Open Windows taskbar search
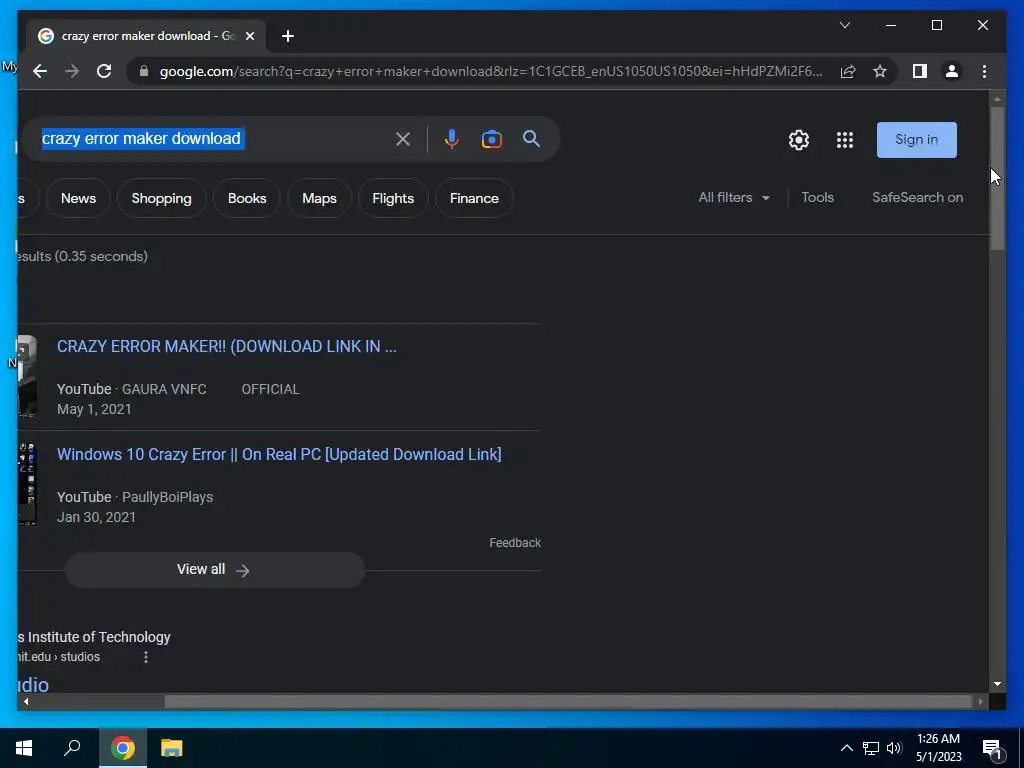Screen dimensions: 1024x768 (72, 748)
